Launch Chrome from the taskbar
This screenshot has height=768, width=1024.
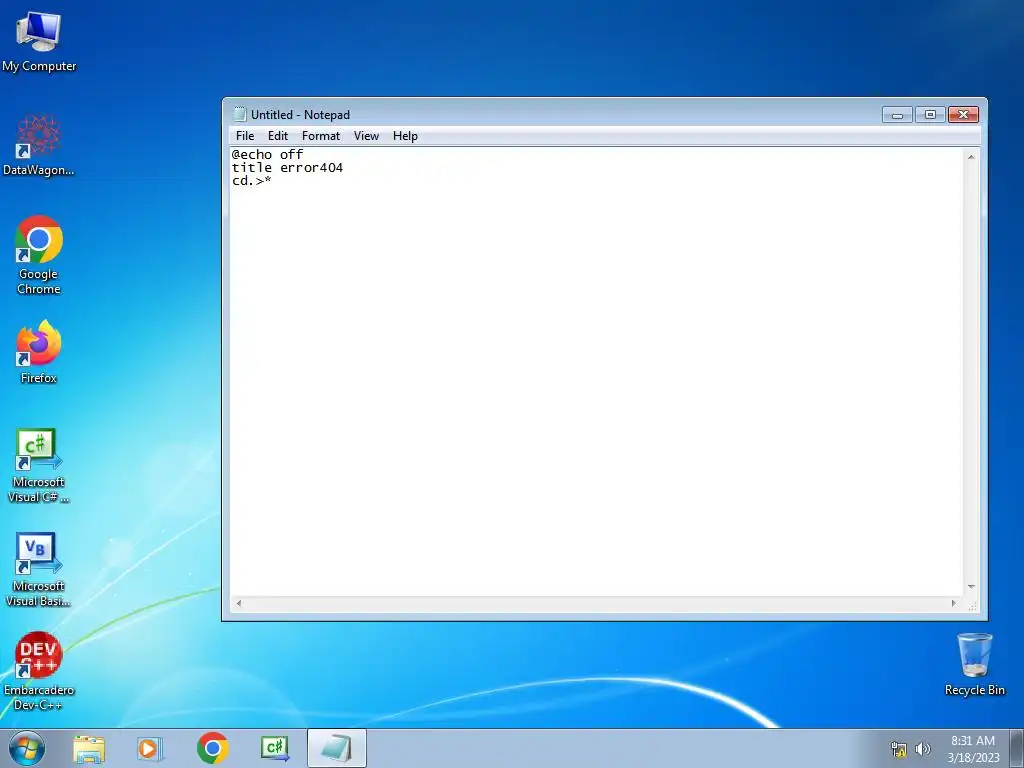212,748
